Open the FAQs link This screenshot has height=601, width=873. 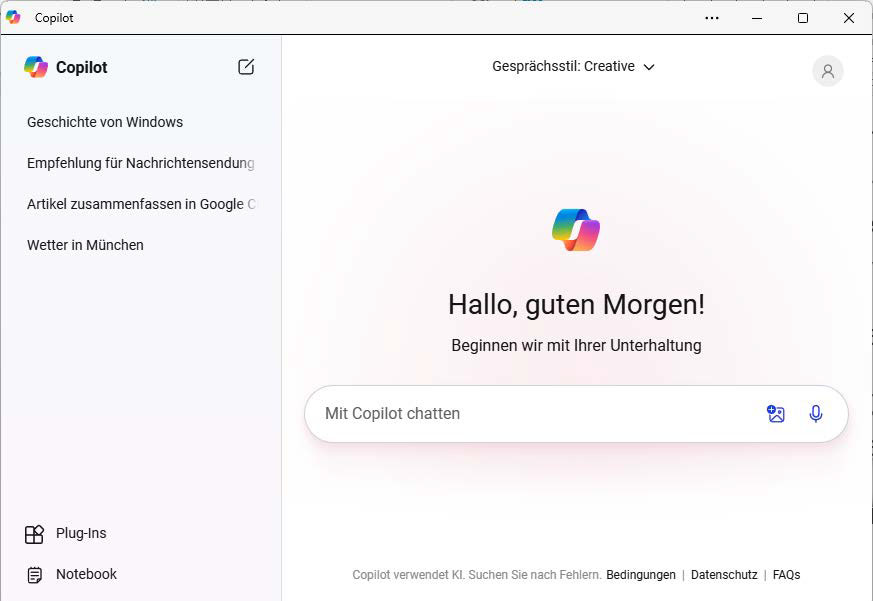coord(786,575)
